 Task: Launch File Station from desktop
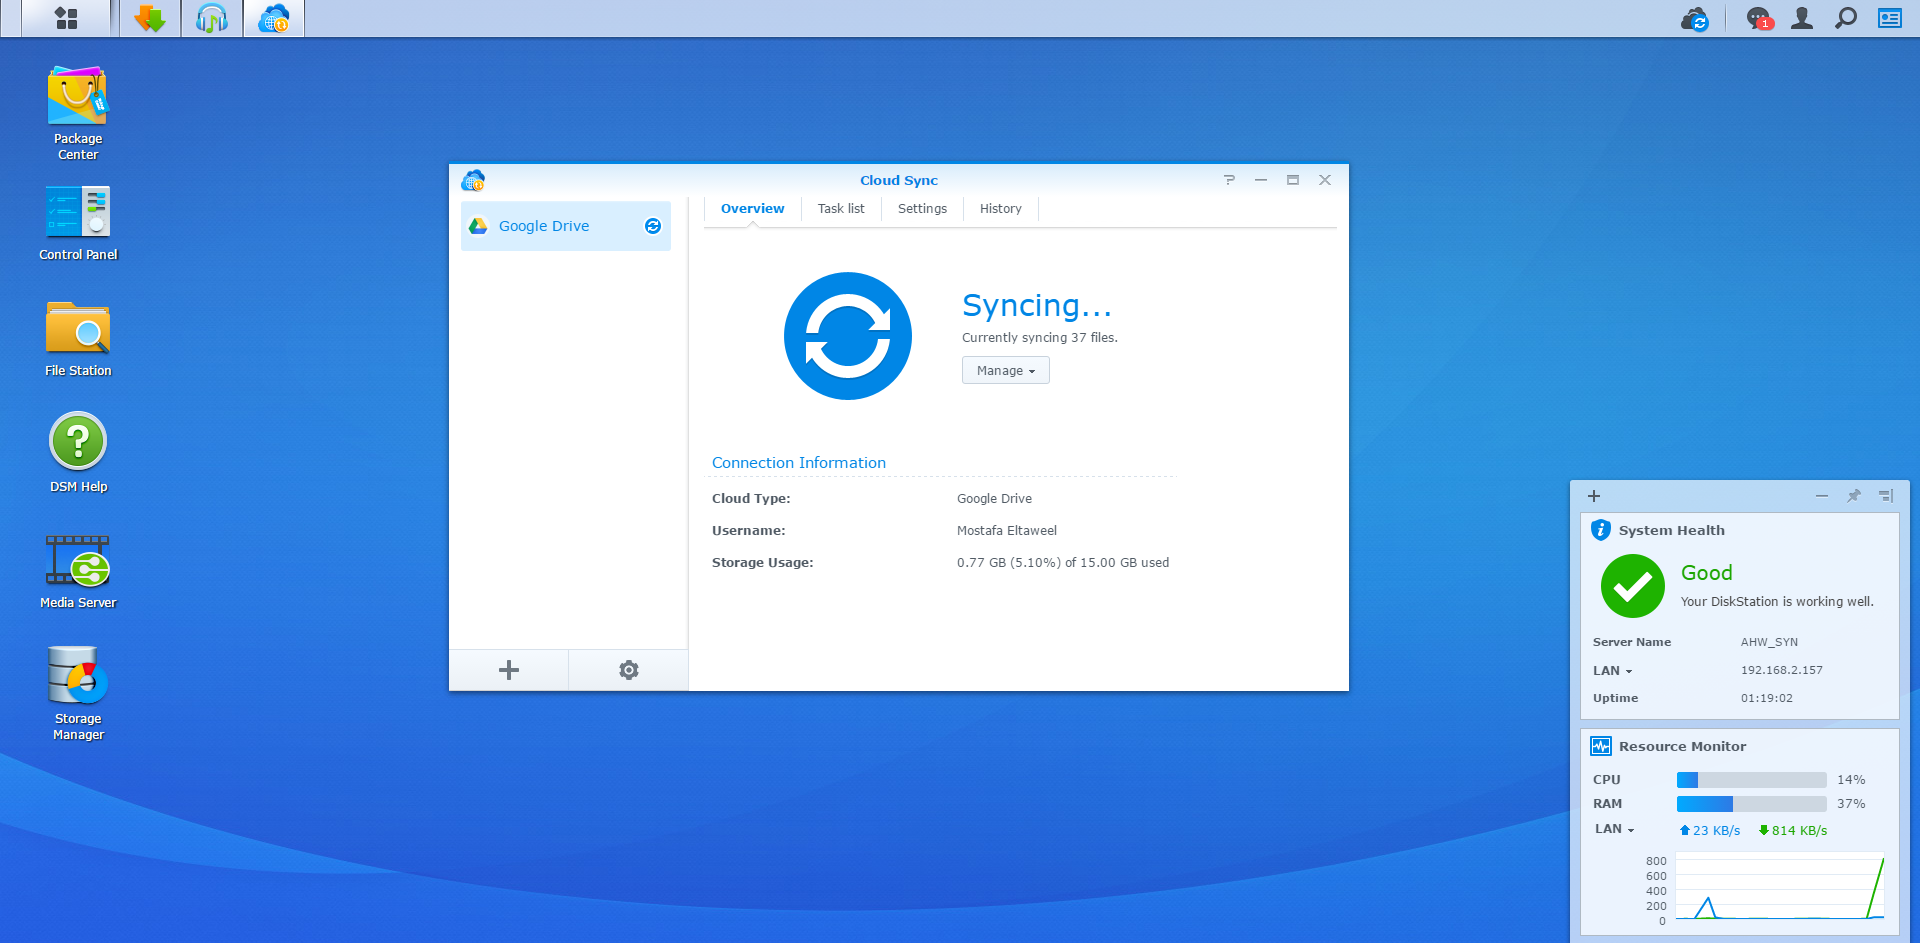[78, 340]
